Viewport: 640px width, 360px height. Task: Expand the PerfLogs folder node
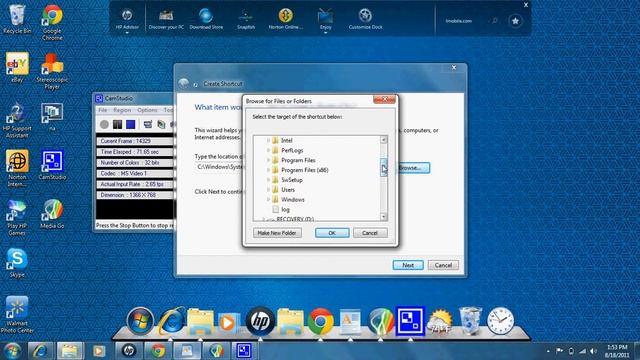click(268, 150)
